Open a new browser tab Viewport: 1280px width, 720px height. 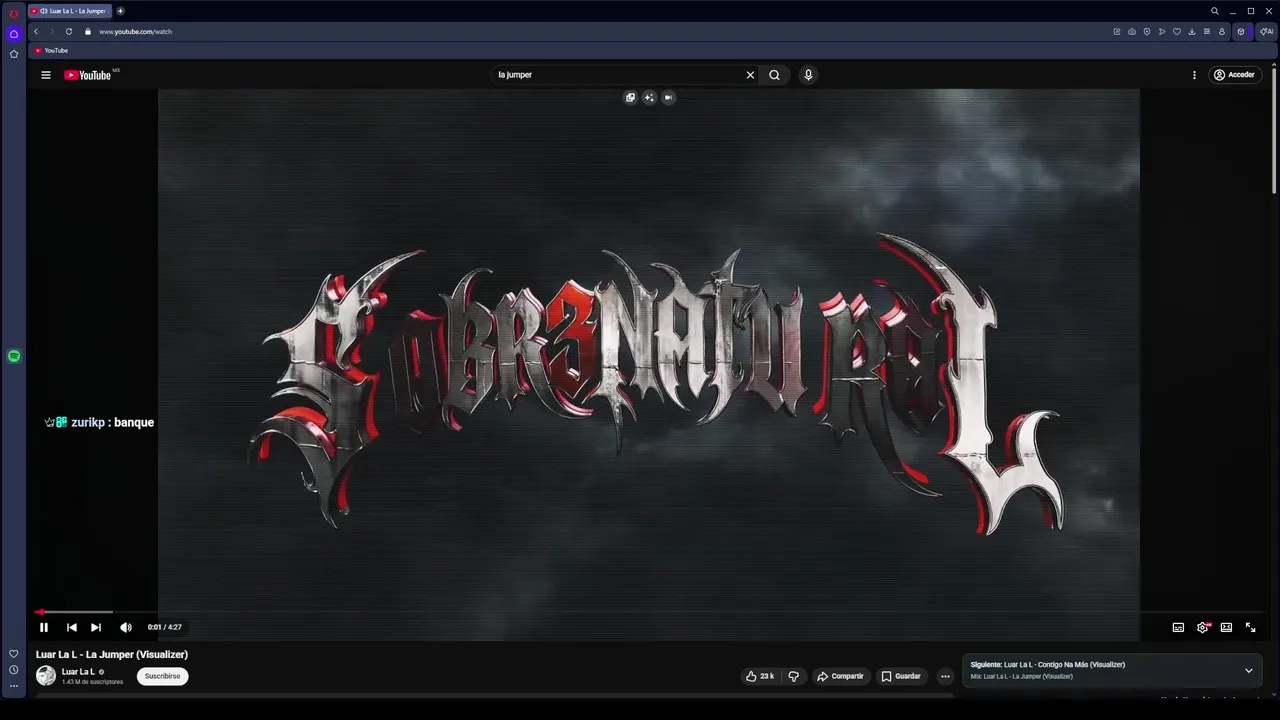[x=120, y=11]
